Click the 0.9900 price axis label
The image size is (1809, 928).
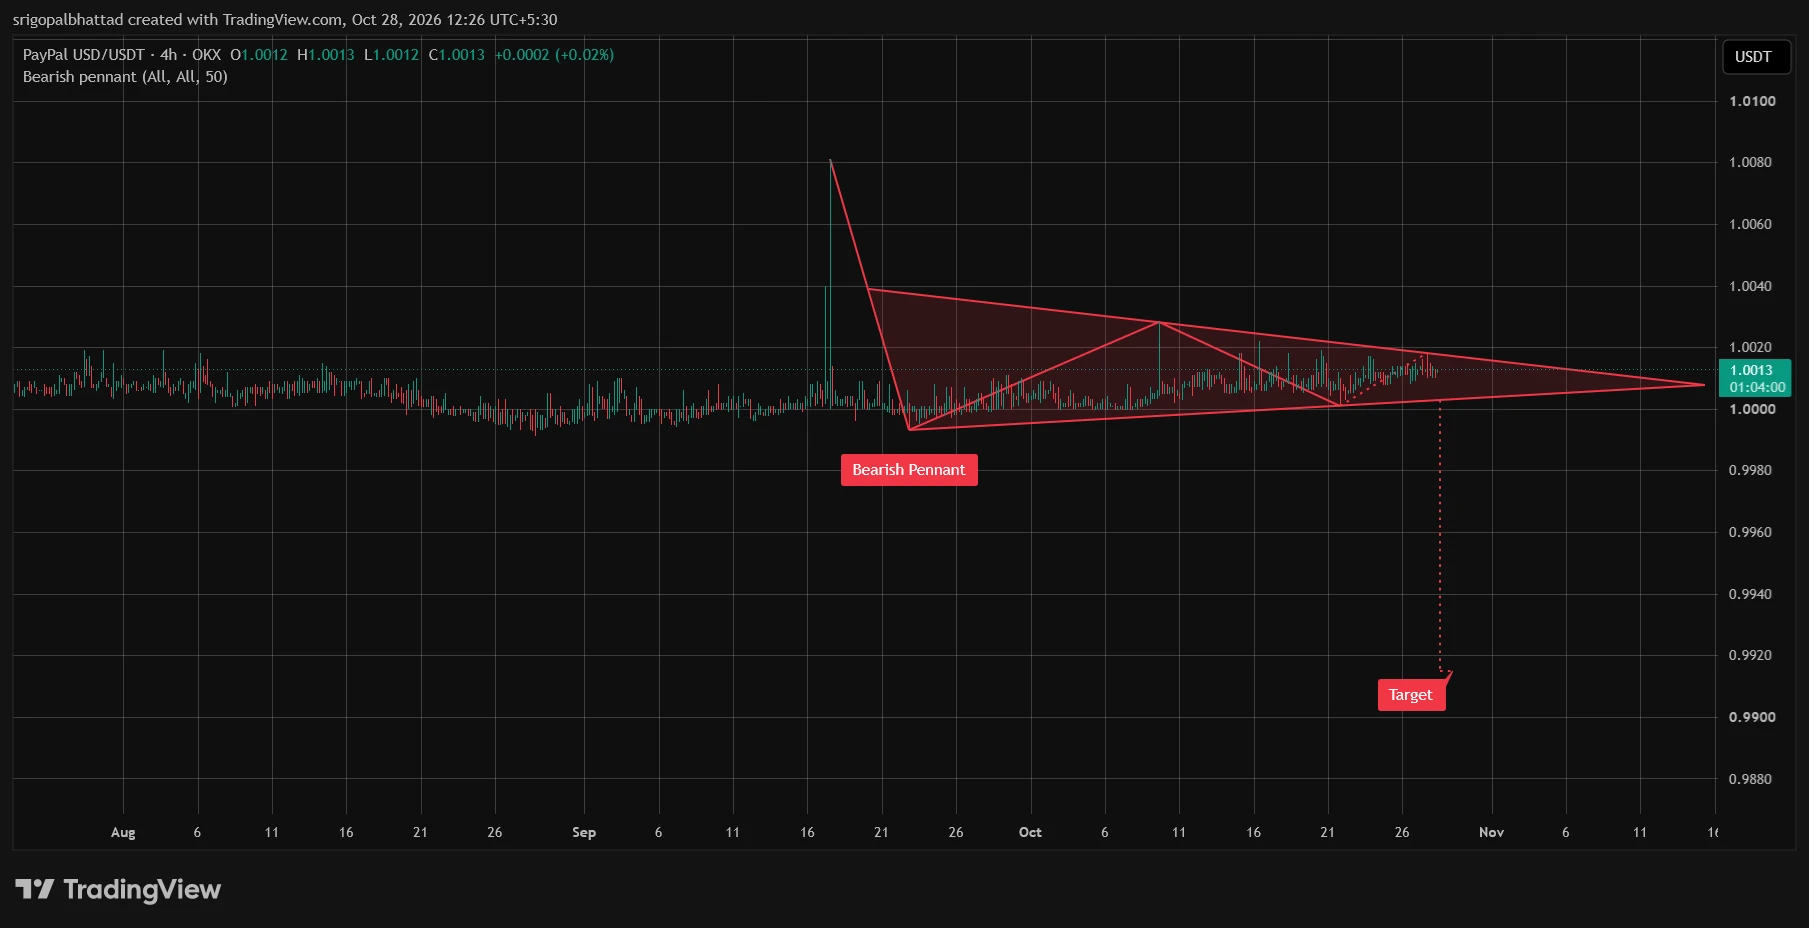pyautogui.click(x=1752, y=717)
